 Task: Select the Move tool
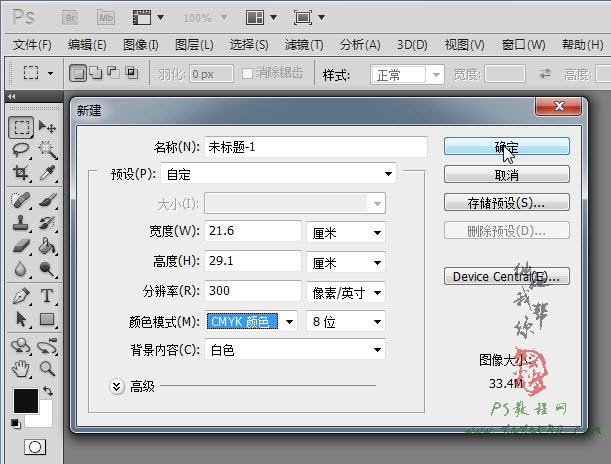[x=47, y=127]
